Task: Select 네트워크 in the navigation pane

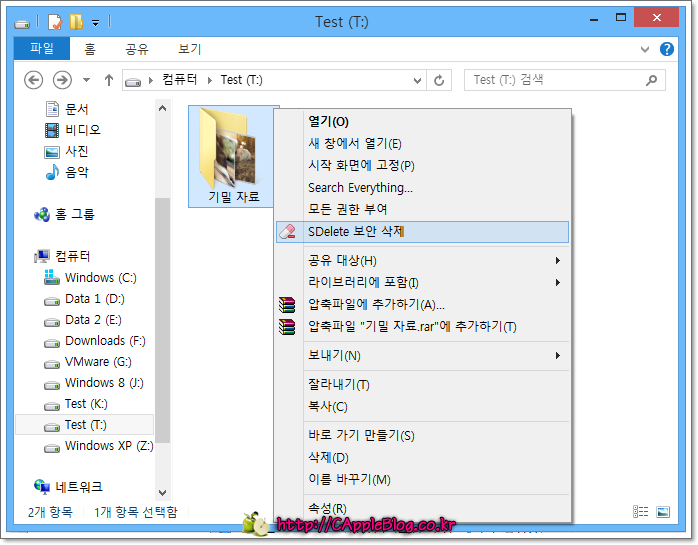Action: [x=69, y=487]
